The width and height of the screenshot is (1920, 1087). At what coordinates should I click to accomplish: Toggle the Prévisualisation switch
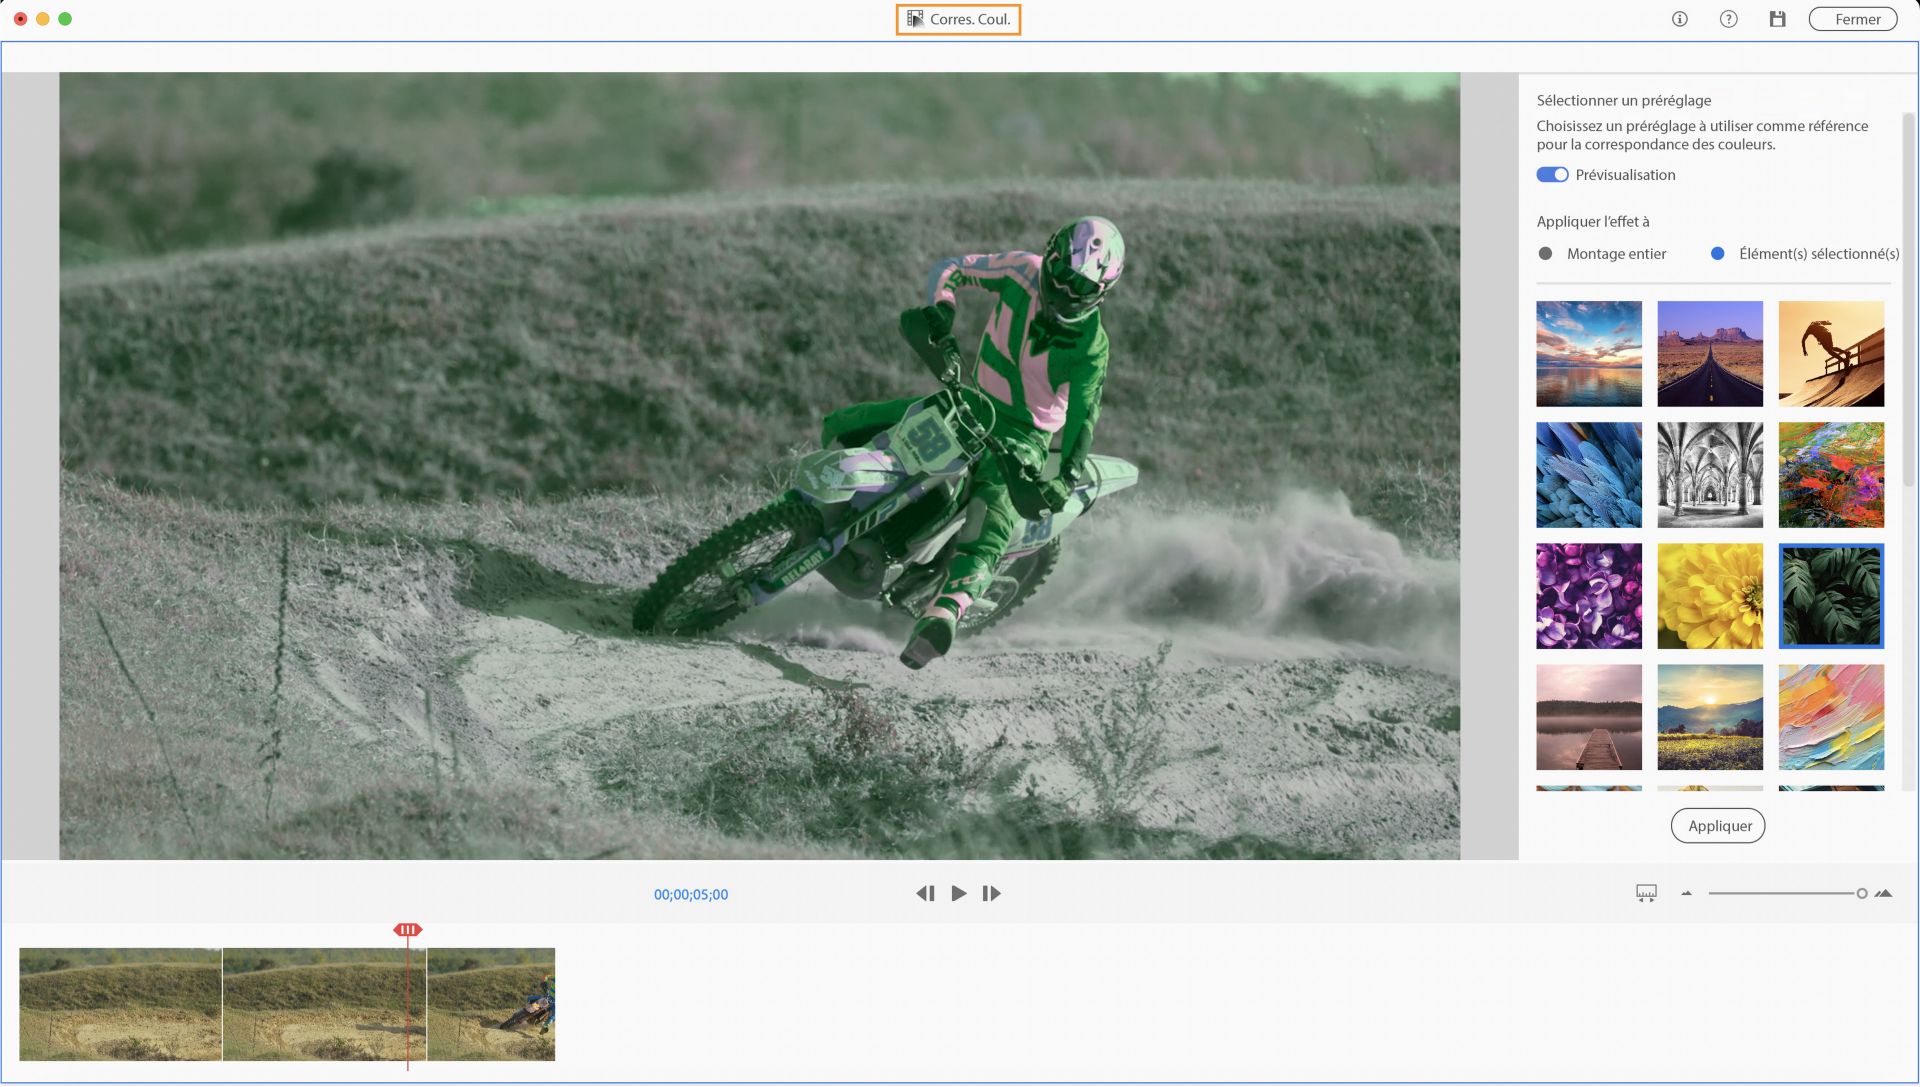pyautogui.click(x=1552, y=175)
